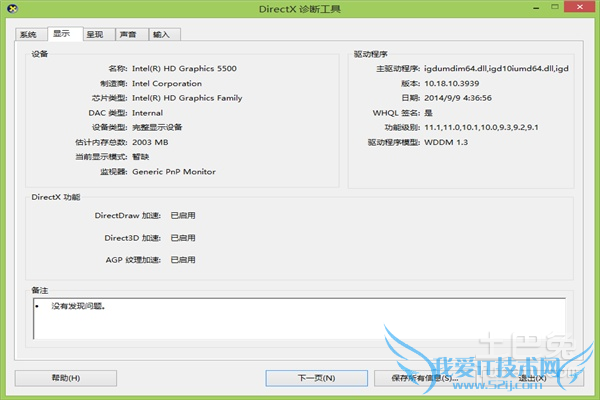The image size is (600, 400).
Task: Select device name Intel(R) HD Graphics 5500
Action: click(x=184, y=69)
